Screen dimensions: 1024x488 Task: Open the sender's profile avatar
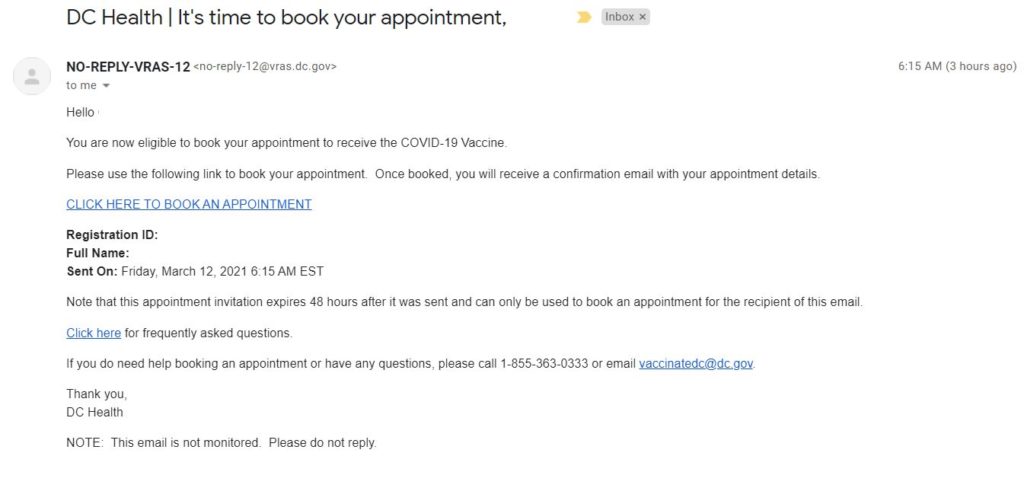pyautogui.click(x=33, y=76)
